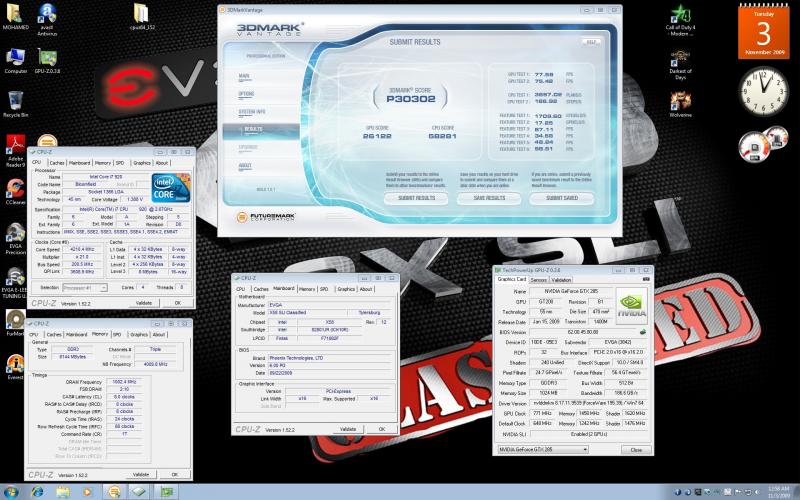
Task: Click Validate in CPU tab CPU-Z window
Action: pyautogui.click(x=144, y=303)
